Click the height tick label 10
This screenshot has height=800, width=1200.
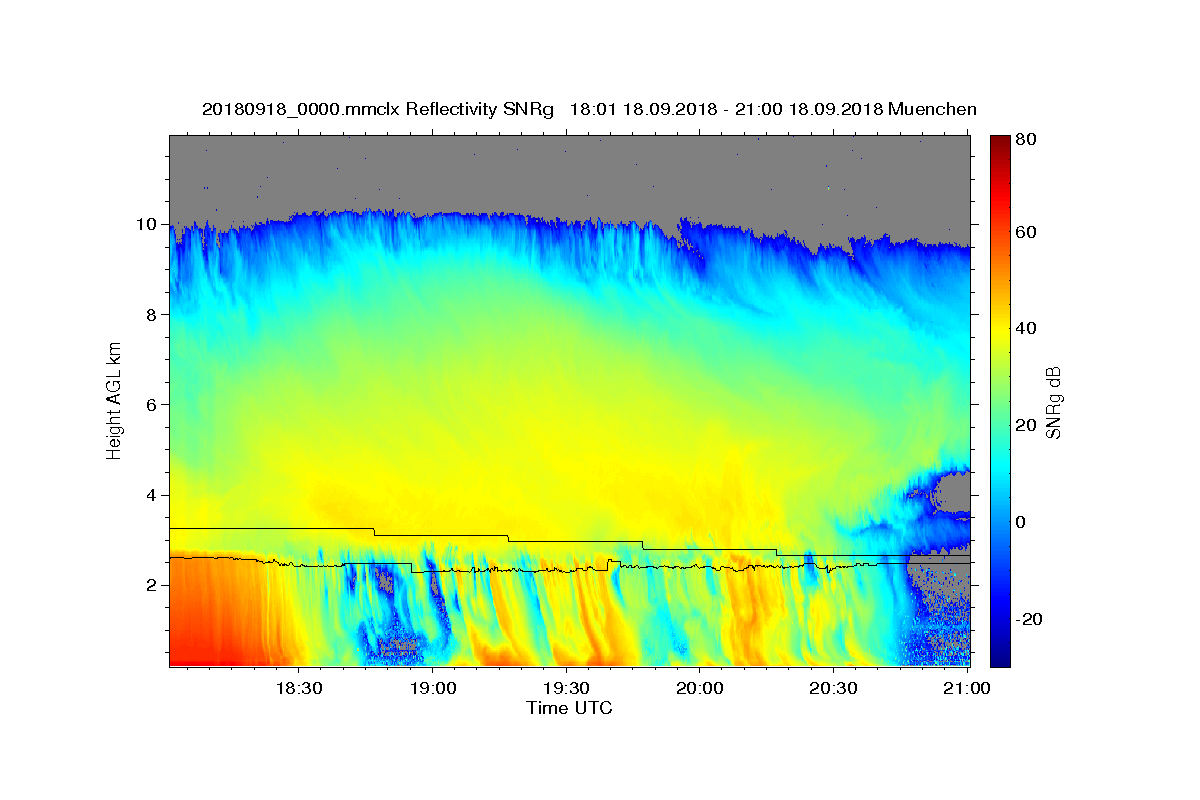[147, 224]
